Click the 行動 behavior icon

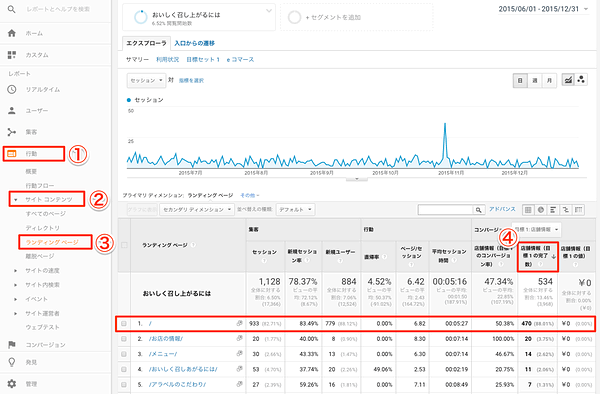[x=12, y=154]
